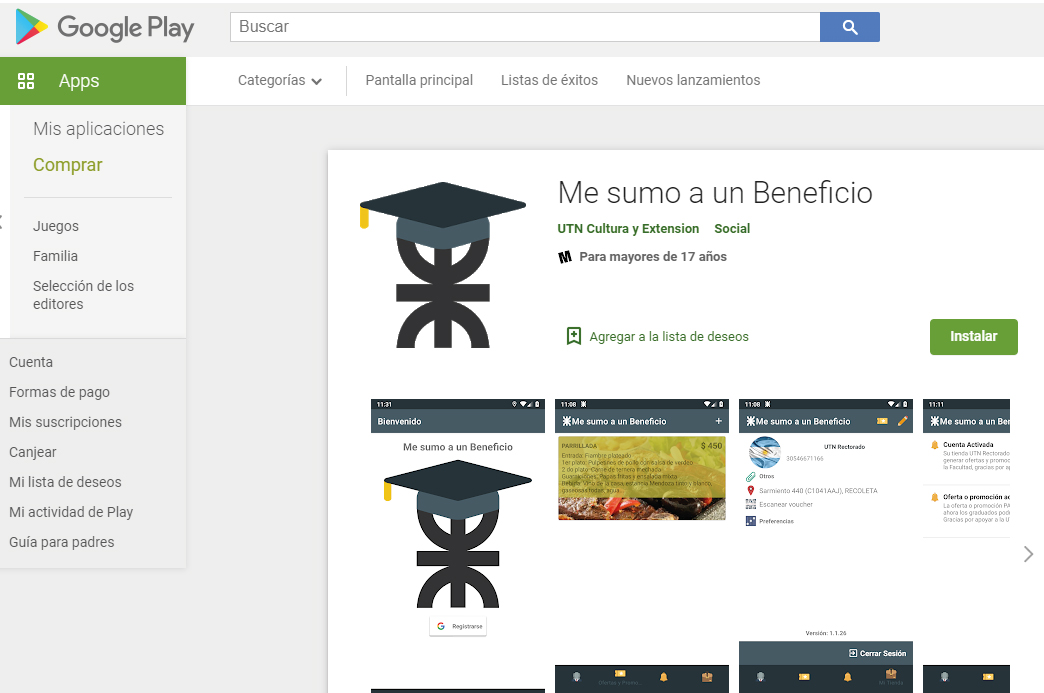1044x693 pixels.
Task: Open Cuenta settings
Action: point(31,362)
